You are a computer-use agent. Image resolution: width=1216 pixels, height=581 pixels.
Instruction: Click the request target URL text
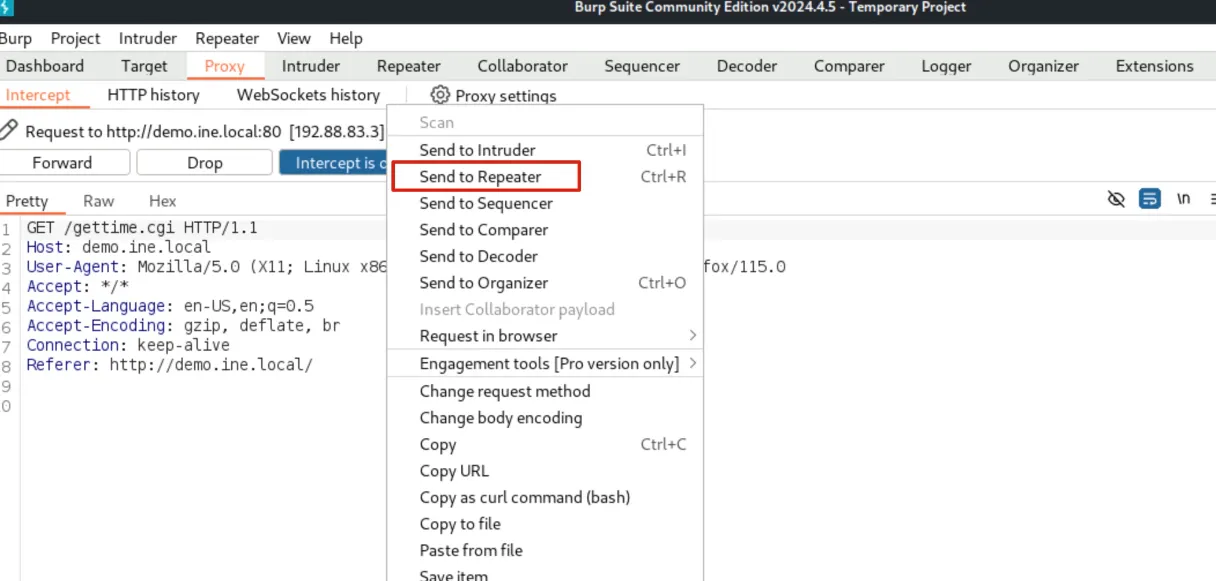tap(205, 131)
